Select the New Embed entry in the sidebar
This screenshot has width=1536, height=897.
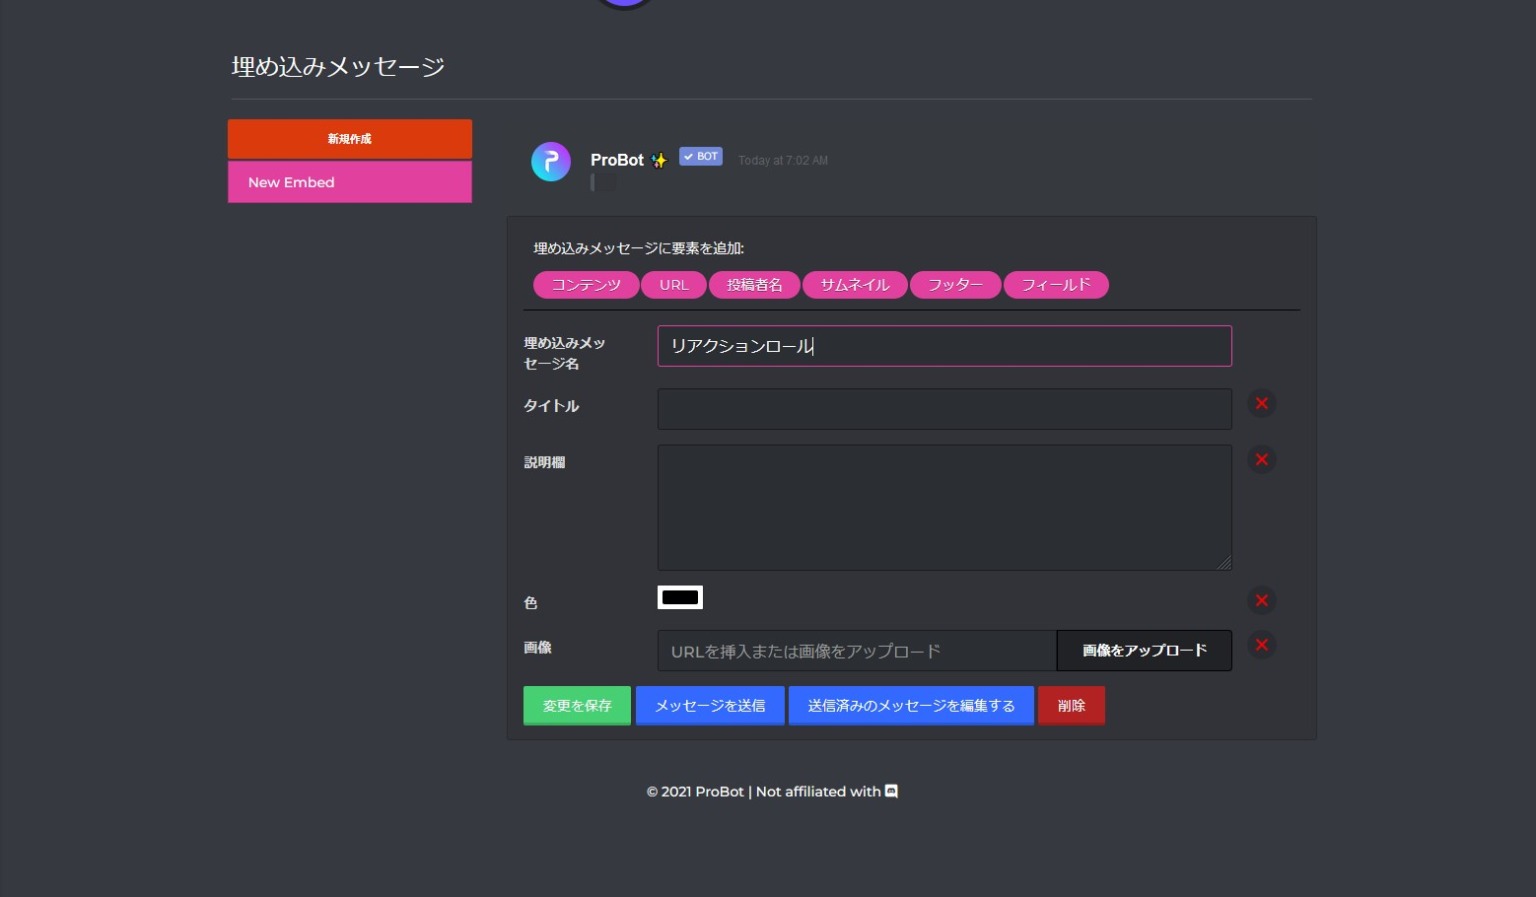click(x=349, y=181)
